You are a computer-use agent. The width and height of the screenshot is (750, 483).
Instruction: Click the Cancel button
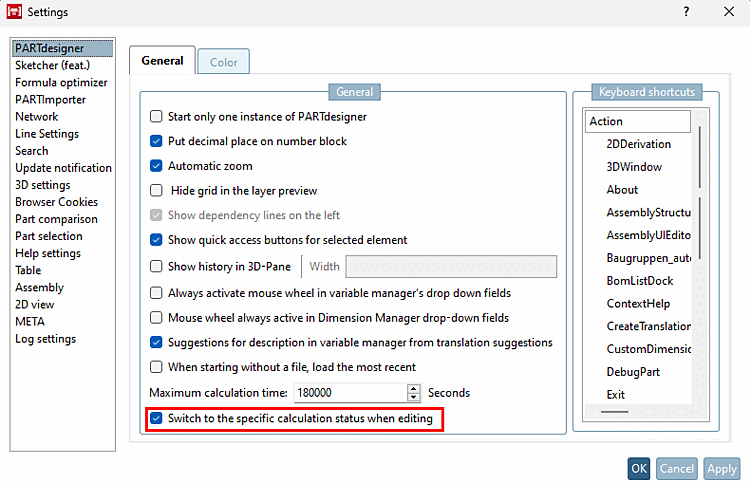pyautogui.click(x=676, y=469)
